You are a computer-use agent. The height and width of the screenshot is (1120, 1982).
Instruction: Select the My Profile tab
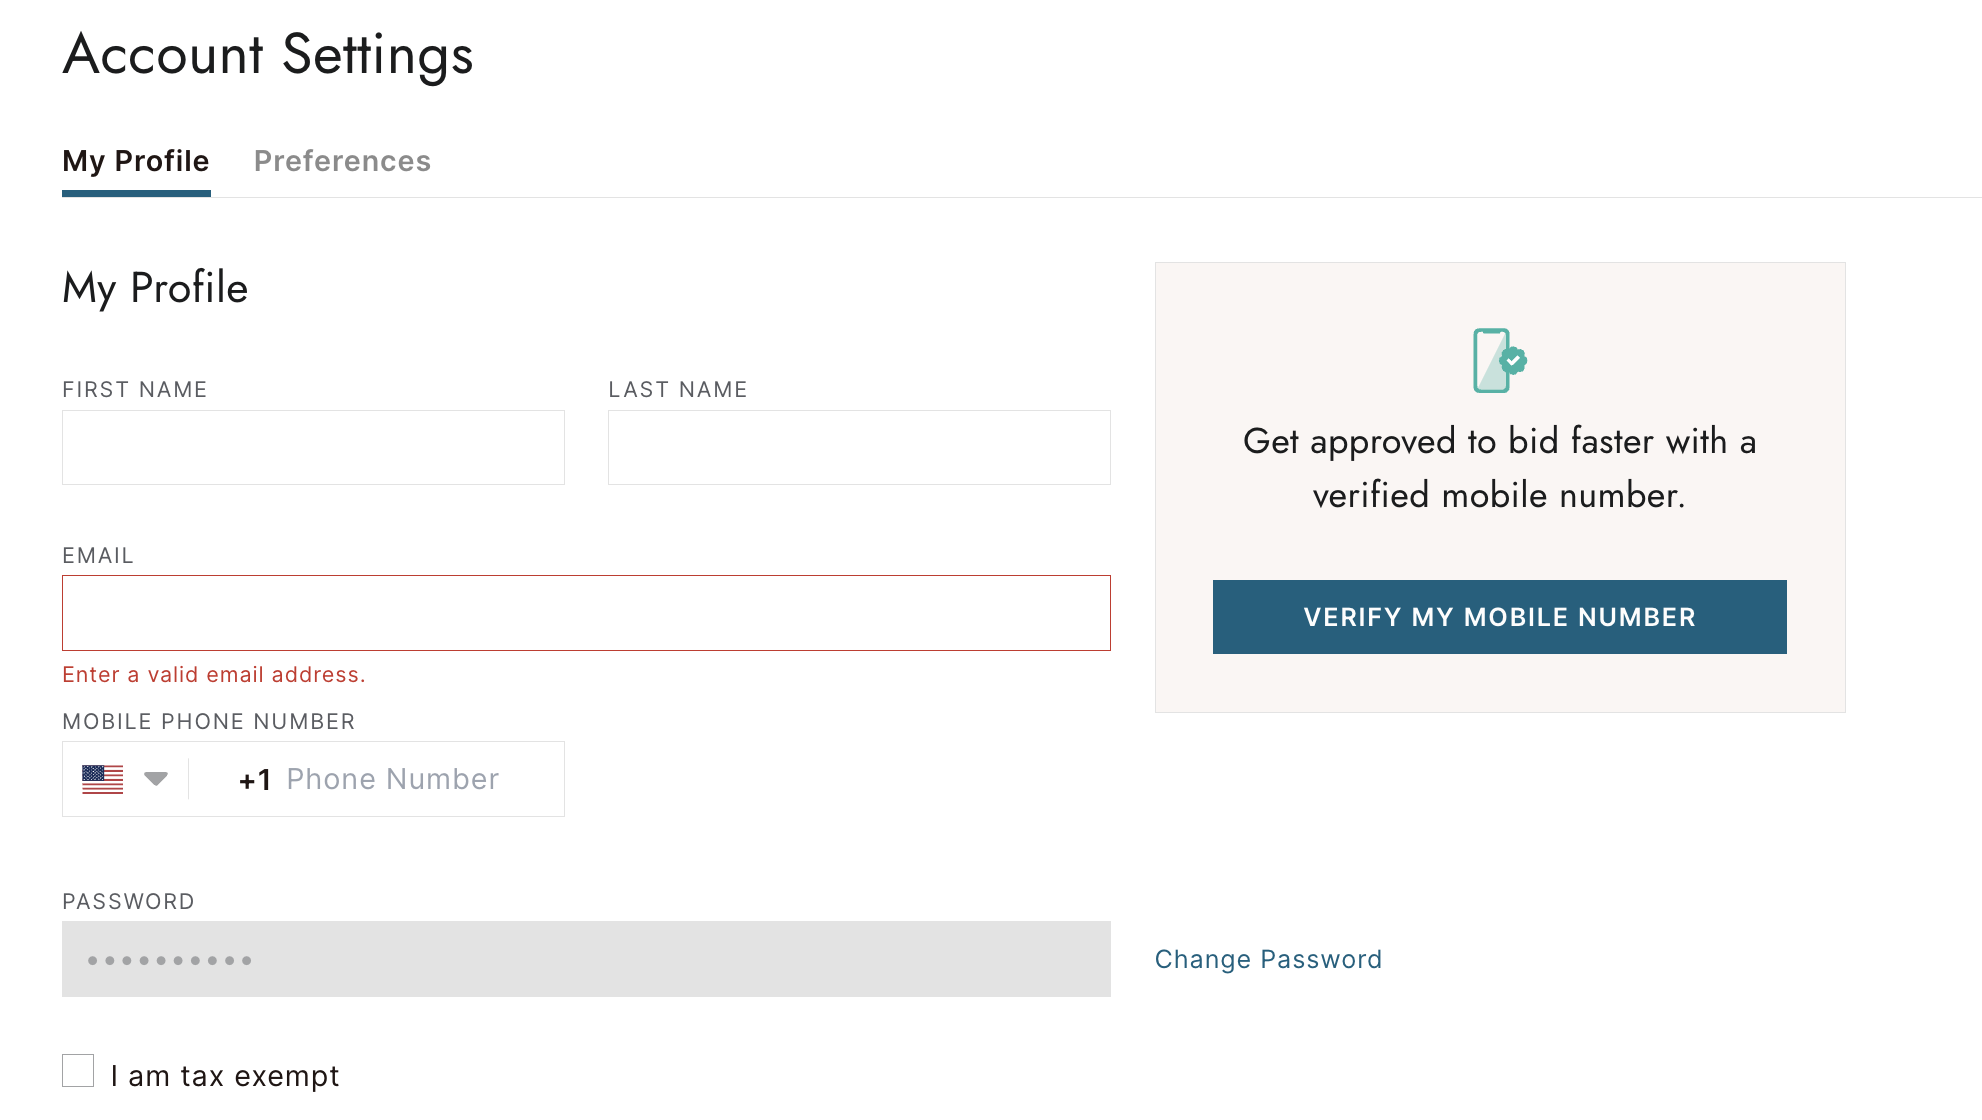[136, 161]
